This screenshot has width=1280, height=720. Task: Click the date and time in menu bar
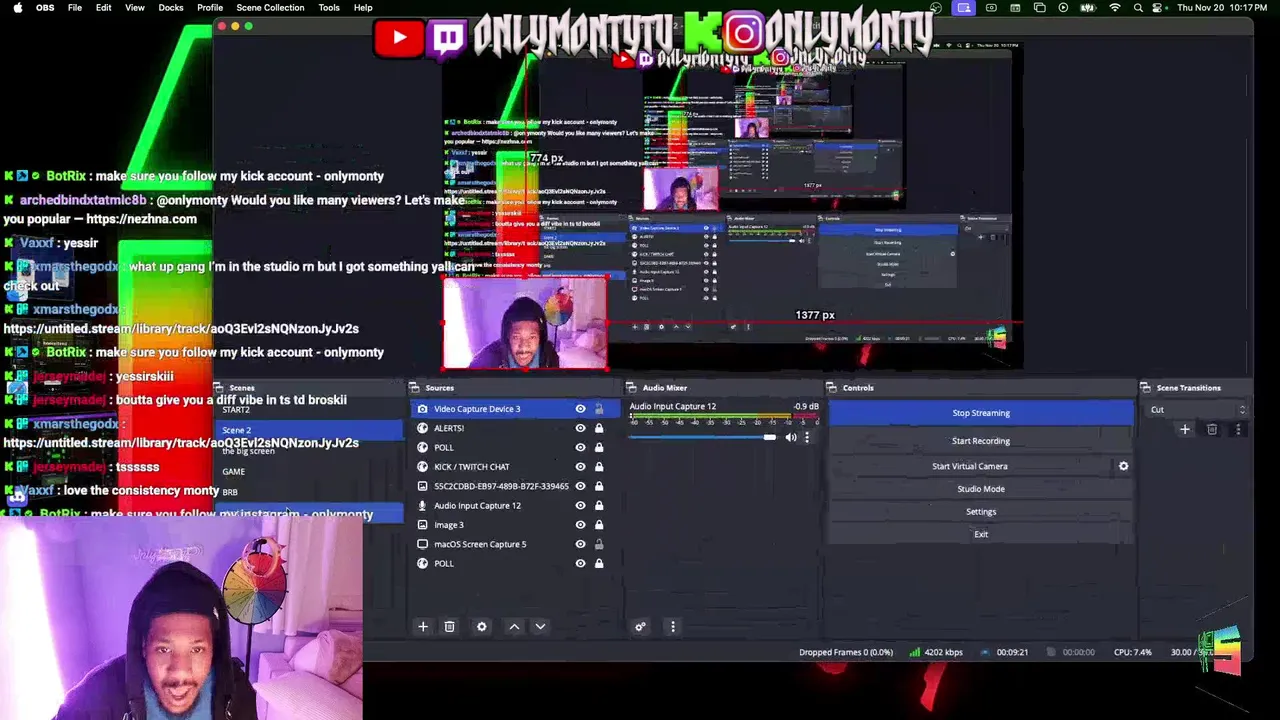[x=1222, y=8]
